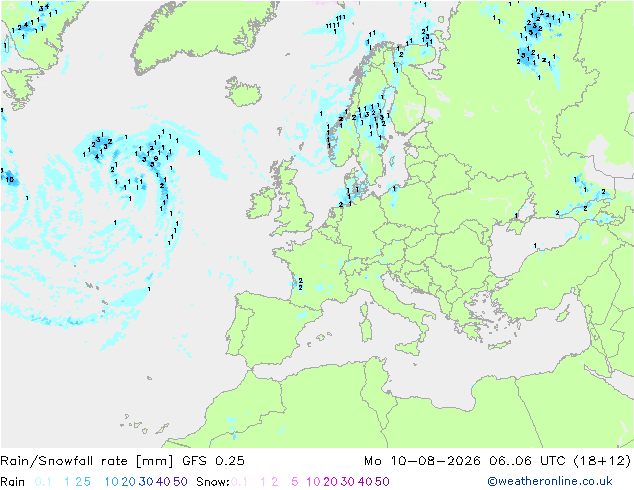634x490 pixels.
Task: Select the "(18+12)" forecast offset text
Action: 602,461
